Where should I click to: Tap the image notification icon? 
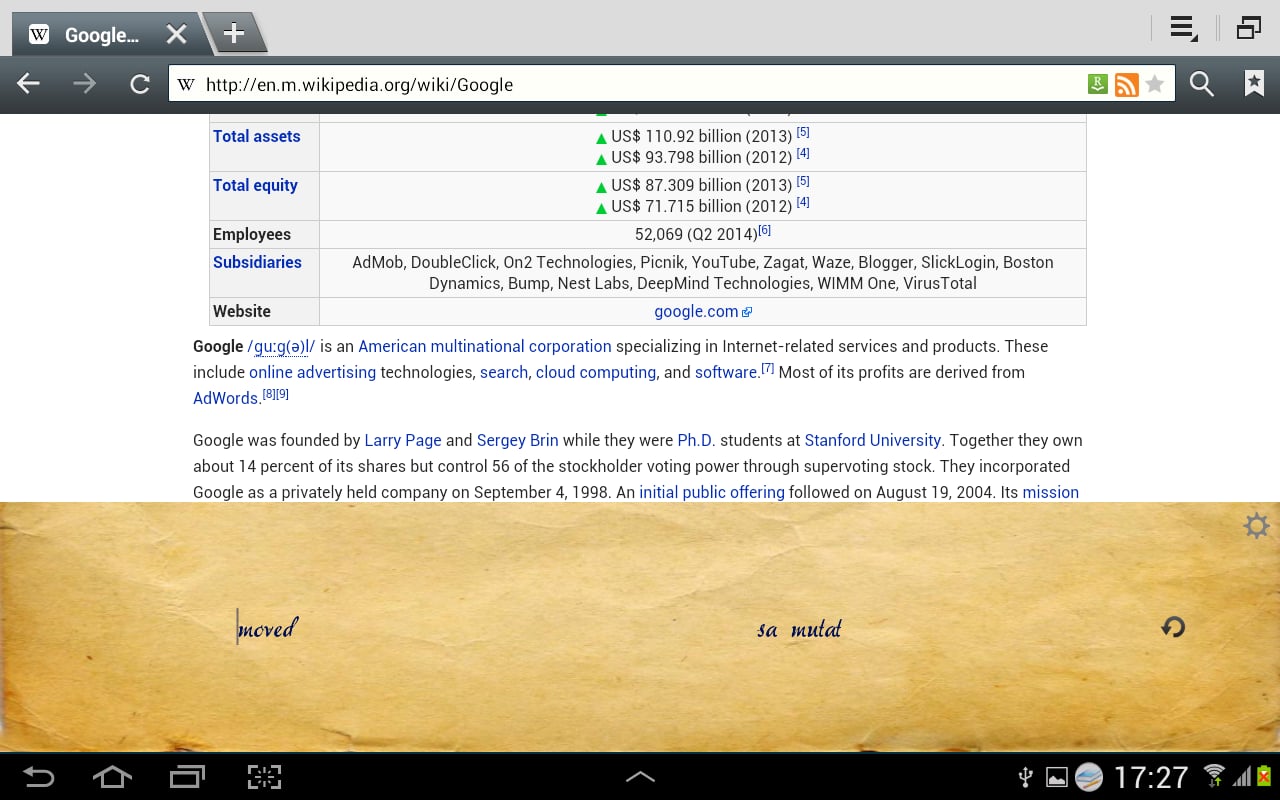[1056, 777]
